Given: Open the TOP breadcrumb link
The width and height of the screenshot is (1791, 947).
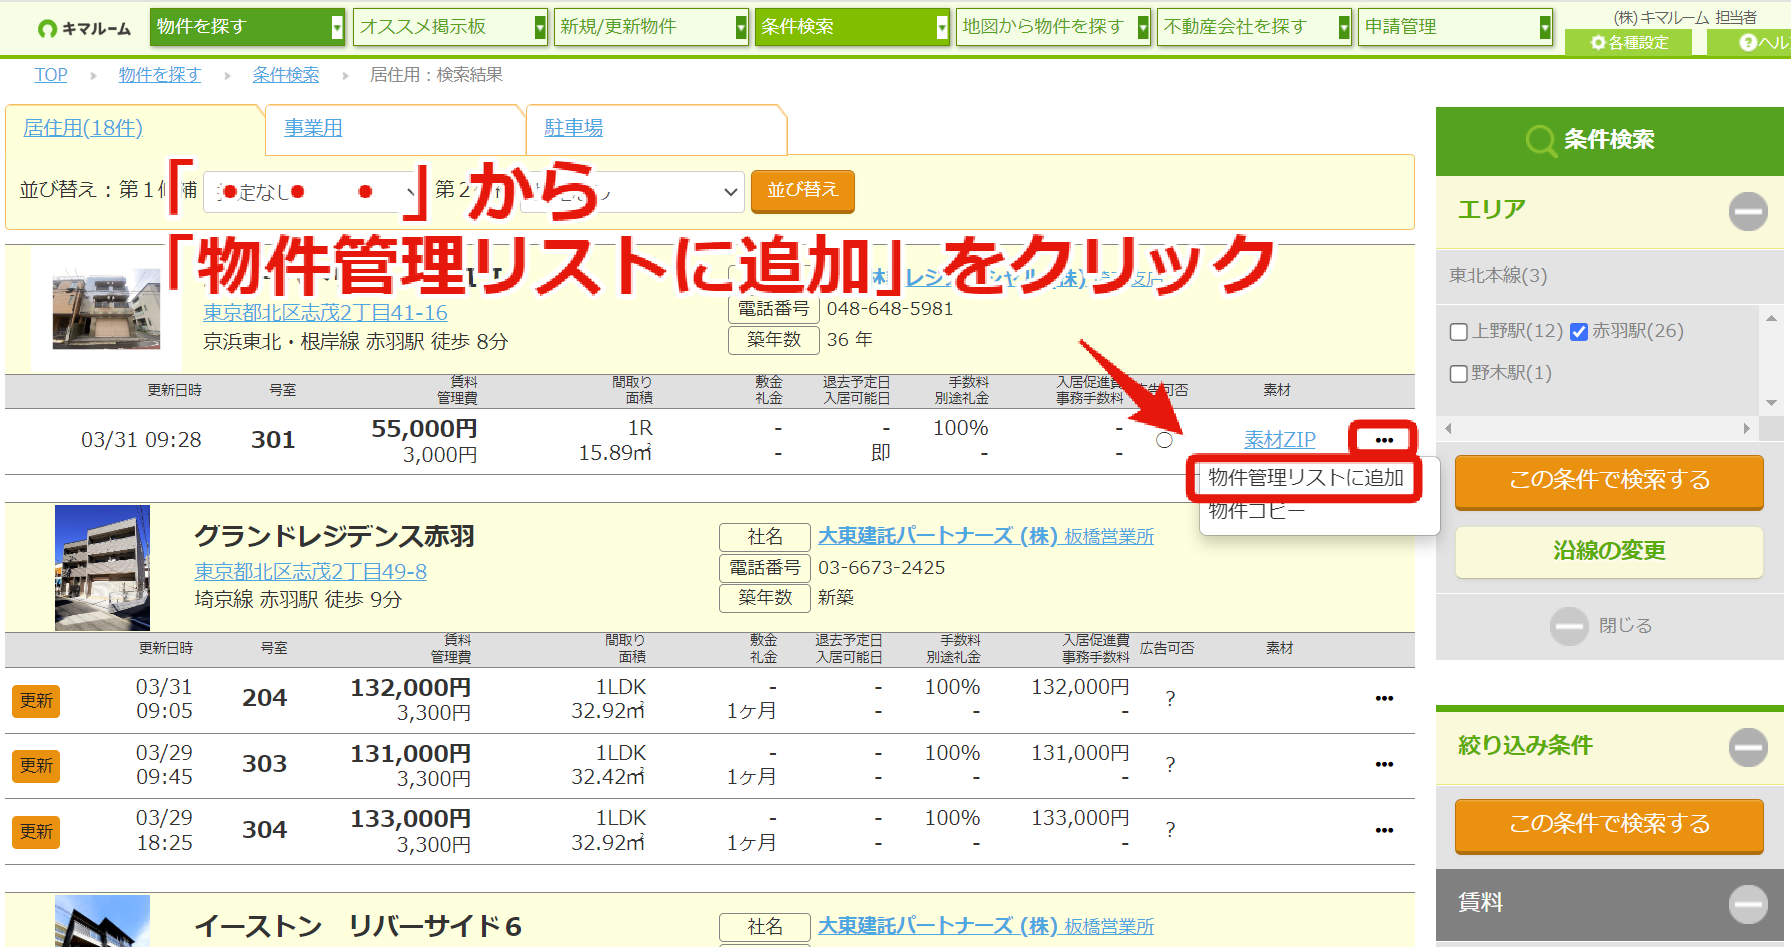Looking at the screenshot, I should [x=51, y=75].
